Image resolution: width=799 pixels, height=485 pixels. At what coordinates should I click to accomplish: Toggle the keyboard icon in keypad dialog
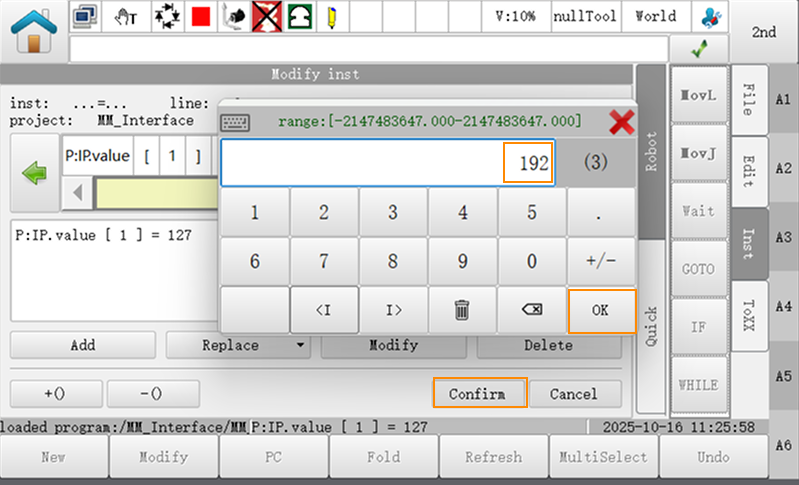pyautogui.click(x=235, y=122)
